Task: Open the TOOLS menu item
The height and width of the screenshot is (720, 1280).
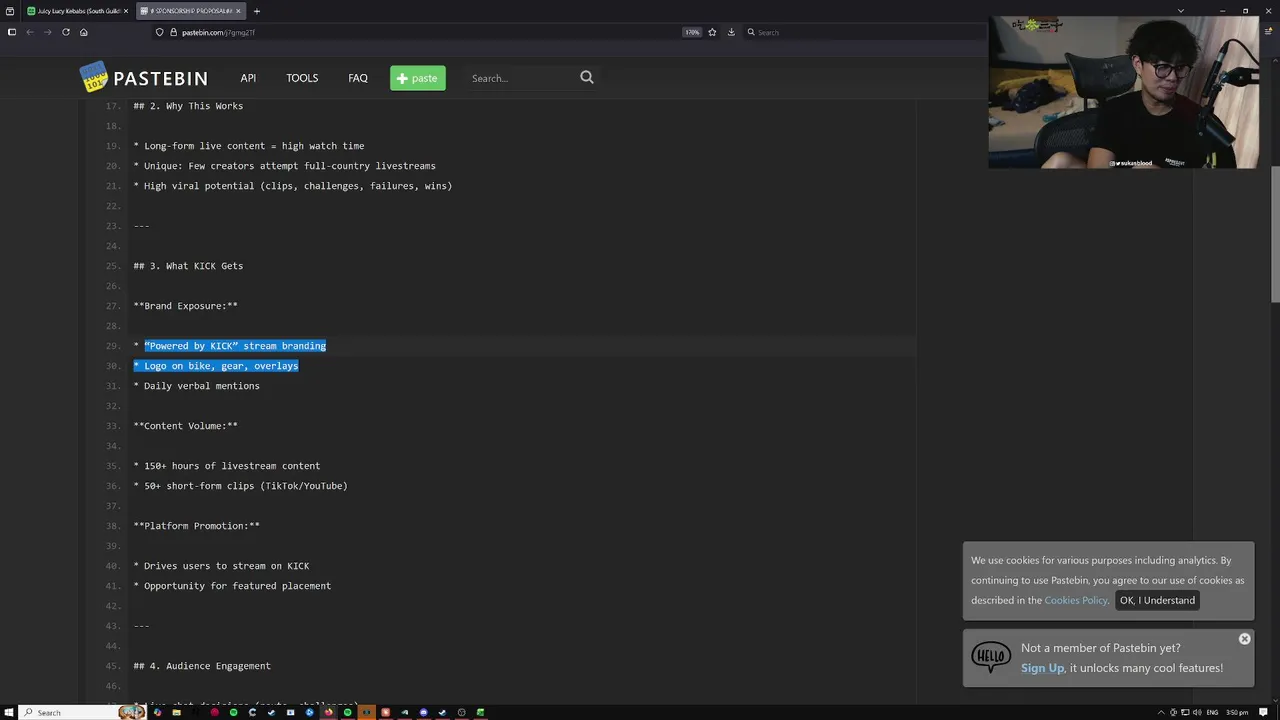Action: coord(302,78)
